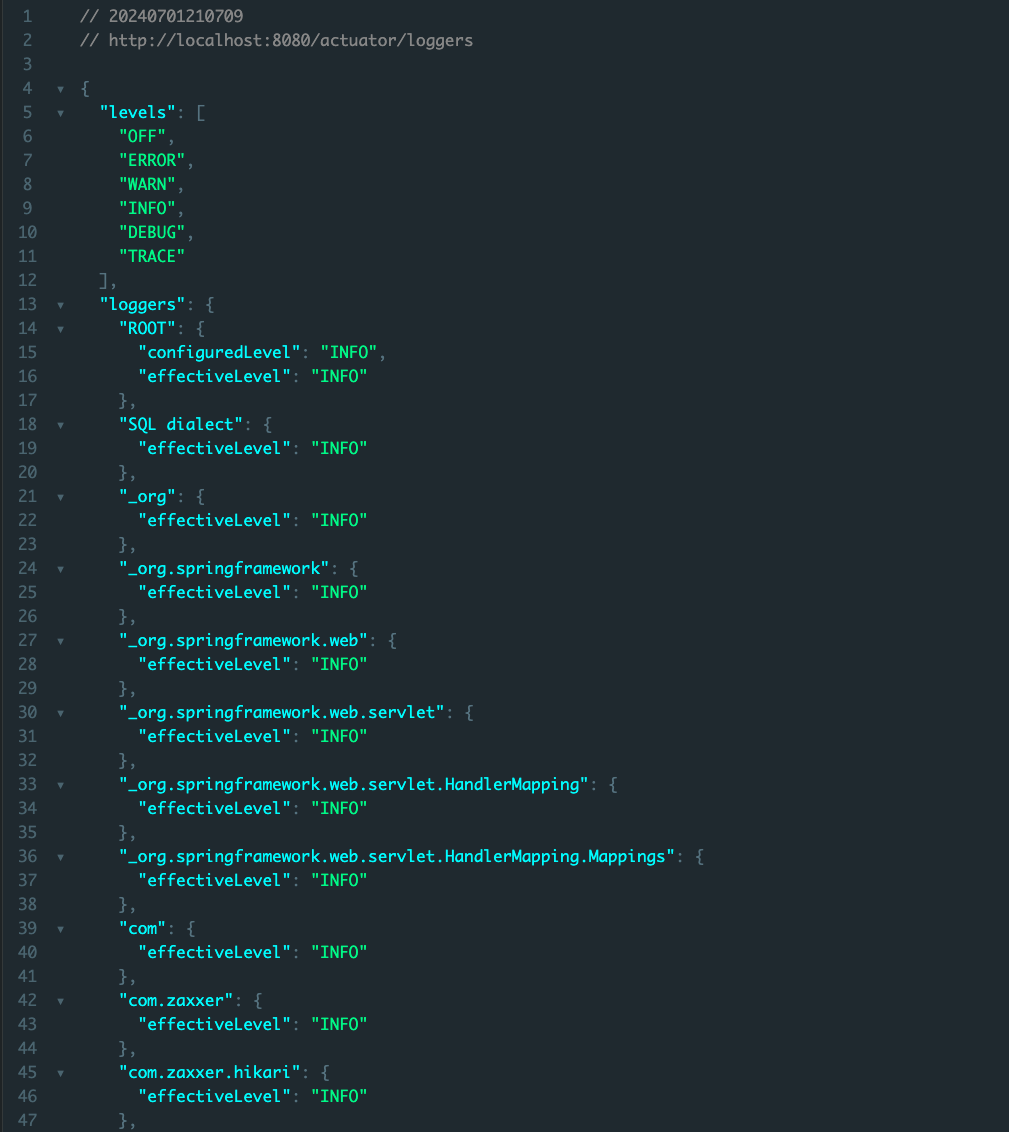Collapse the "loggers" object
The image size is (1009, 1132).
[61, 305]
